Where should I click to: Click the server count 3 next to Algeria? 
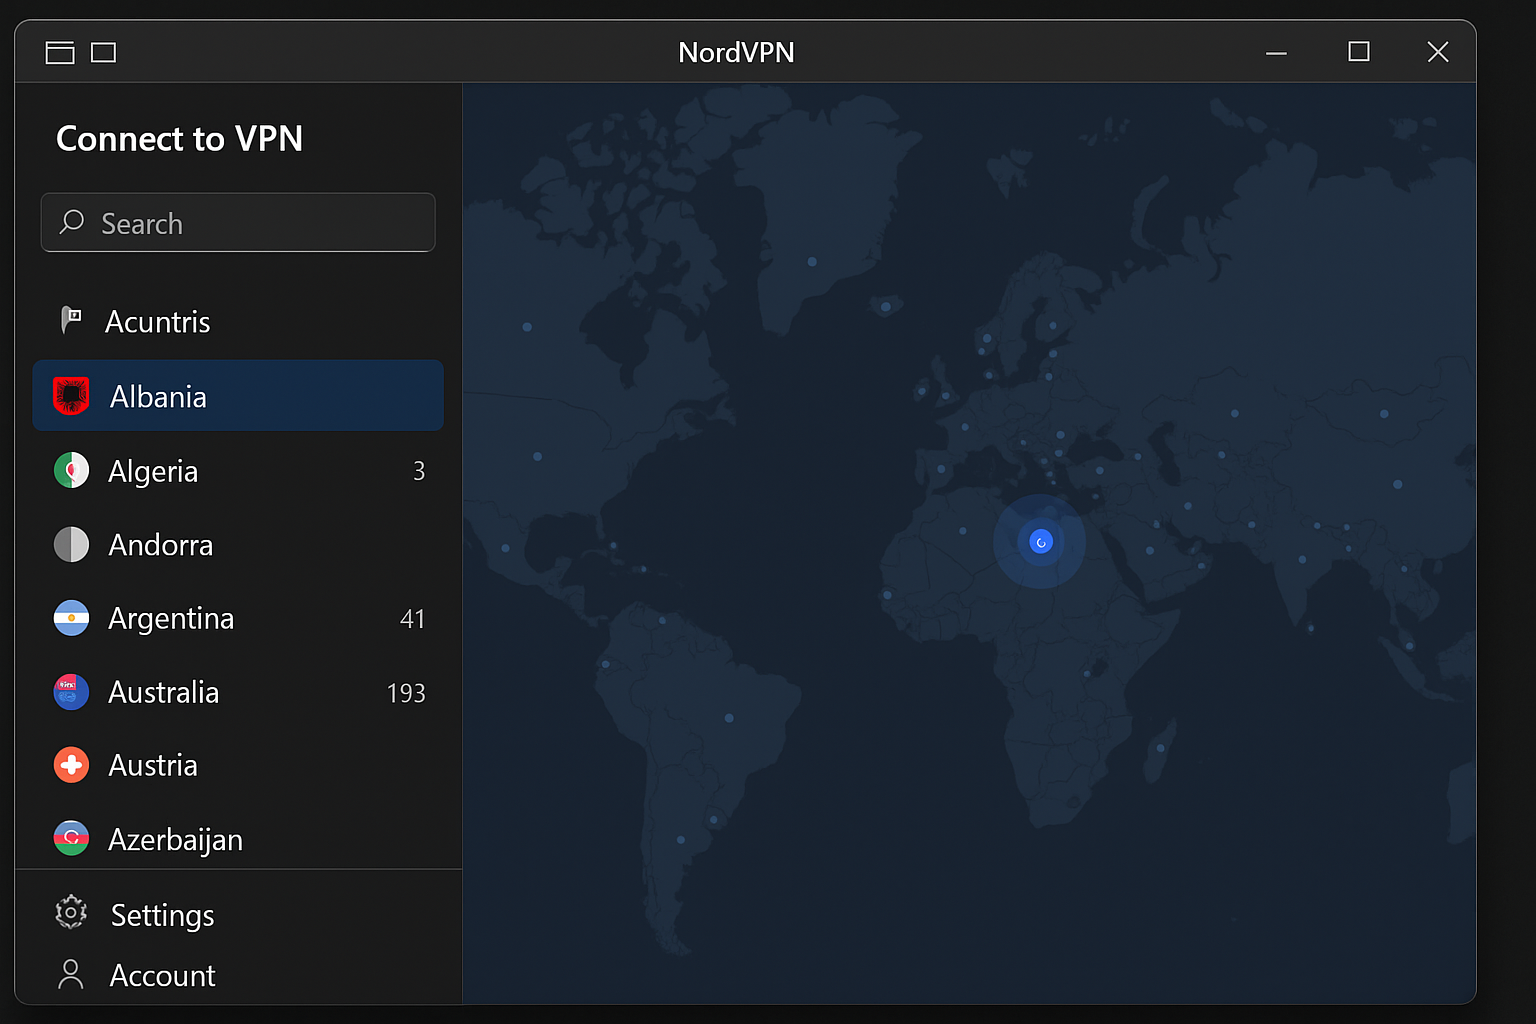[419, 471]
